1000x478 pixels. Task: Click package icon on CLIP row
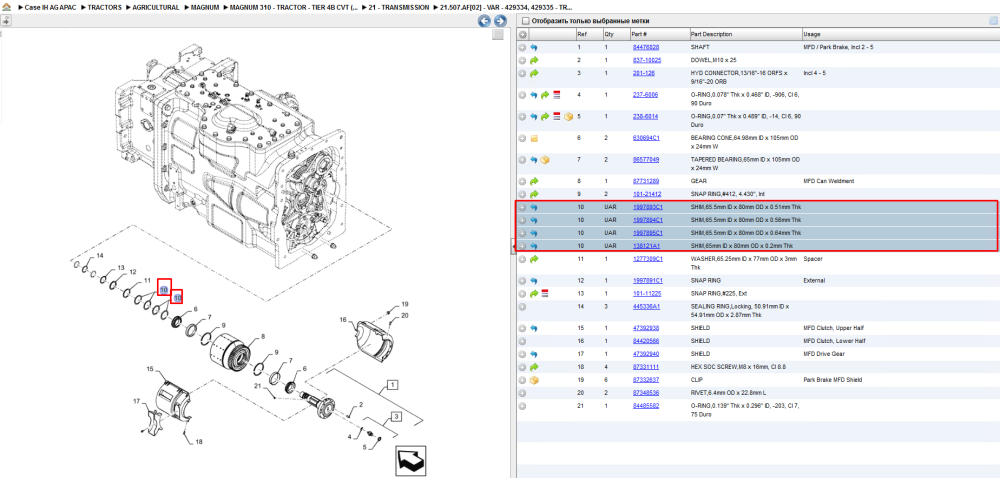pos(534,380)
